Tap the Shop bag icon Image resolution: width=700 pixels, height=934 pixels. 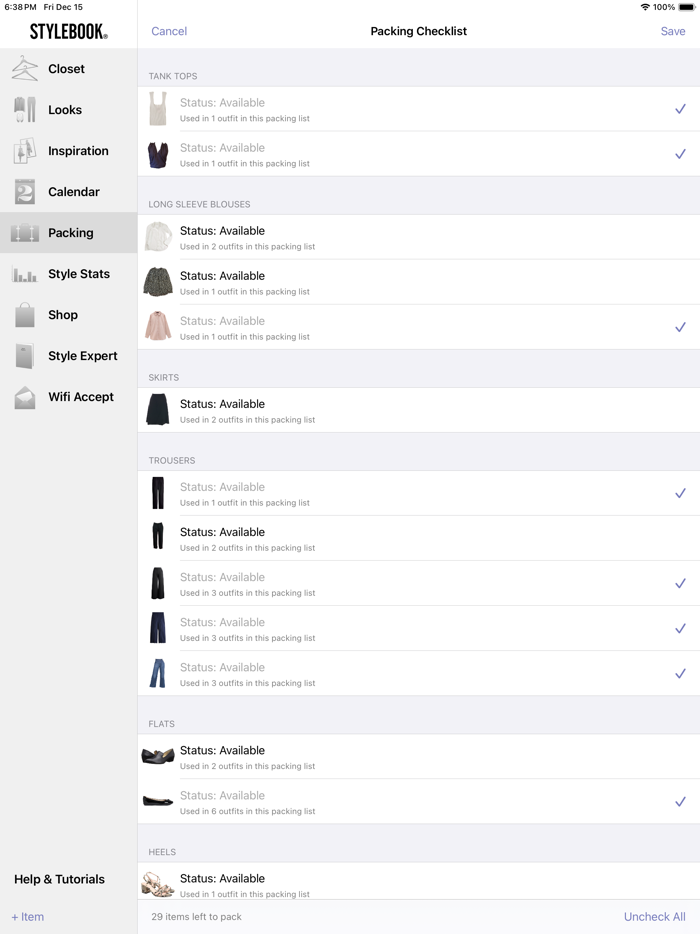point(24,315)
